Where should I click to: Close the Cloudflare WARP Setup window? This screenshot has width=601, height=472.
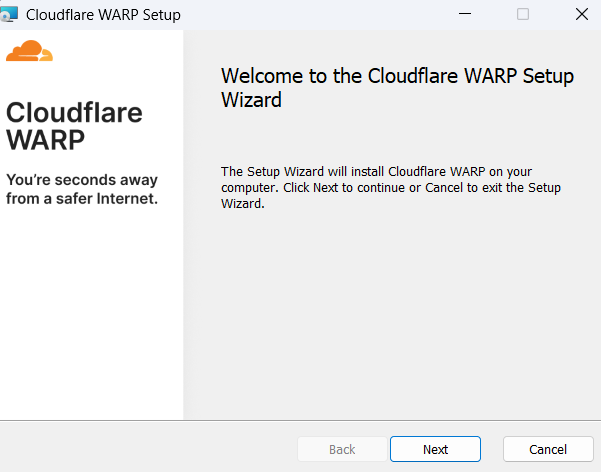tap(581, 15)
